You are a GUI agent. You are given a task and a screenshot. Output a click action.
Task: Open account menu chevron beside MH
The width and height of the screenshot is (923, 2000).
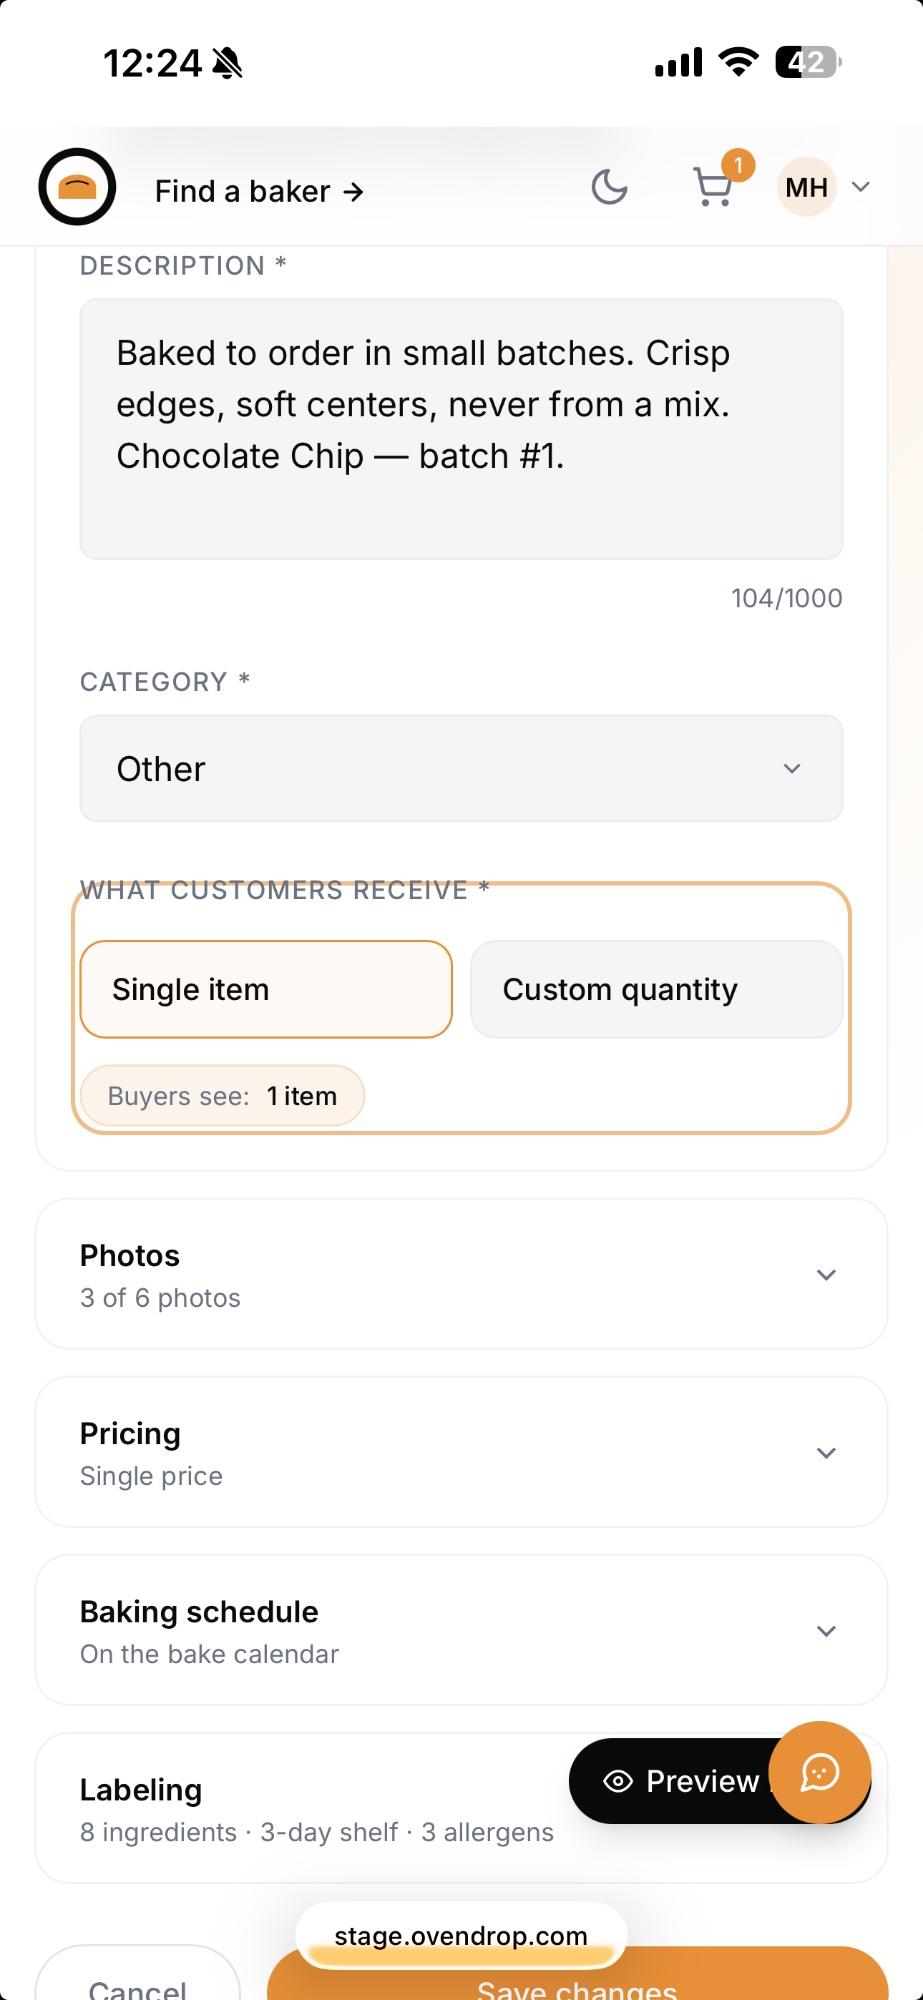(x=860, y=187)
